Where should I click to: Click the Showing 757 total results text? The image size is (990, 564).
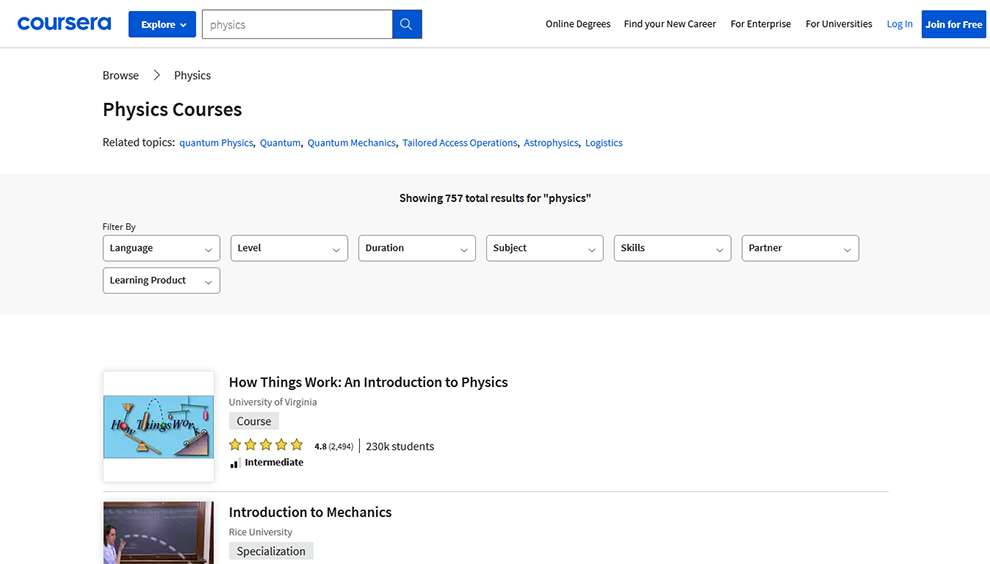(495, 198)
